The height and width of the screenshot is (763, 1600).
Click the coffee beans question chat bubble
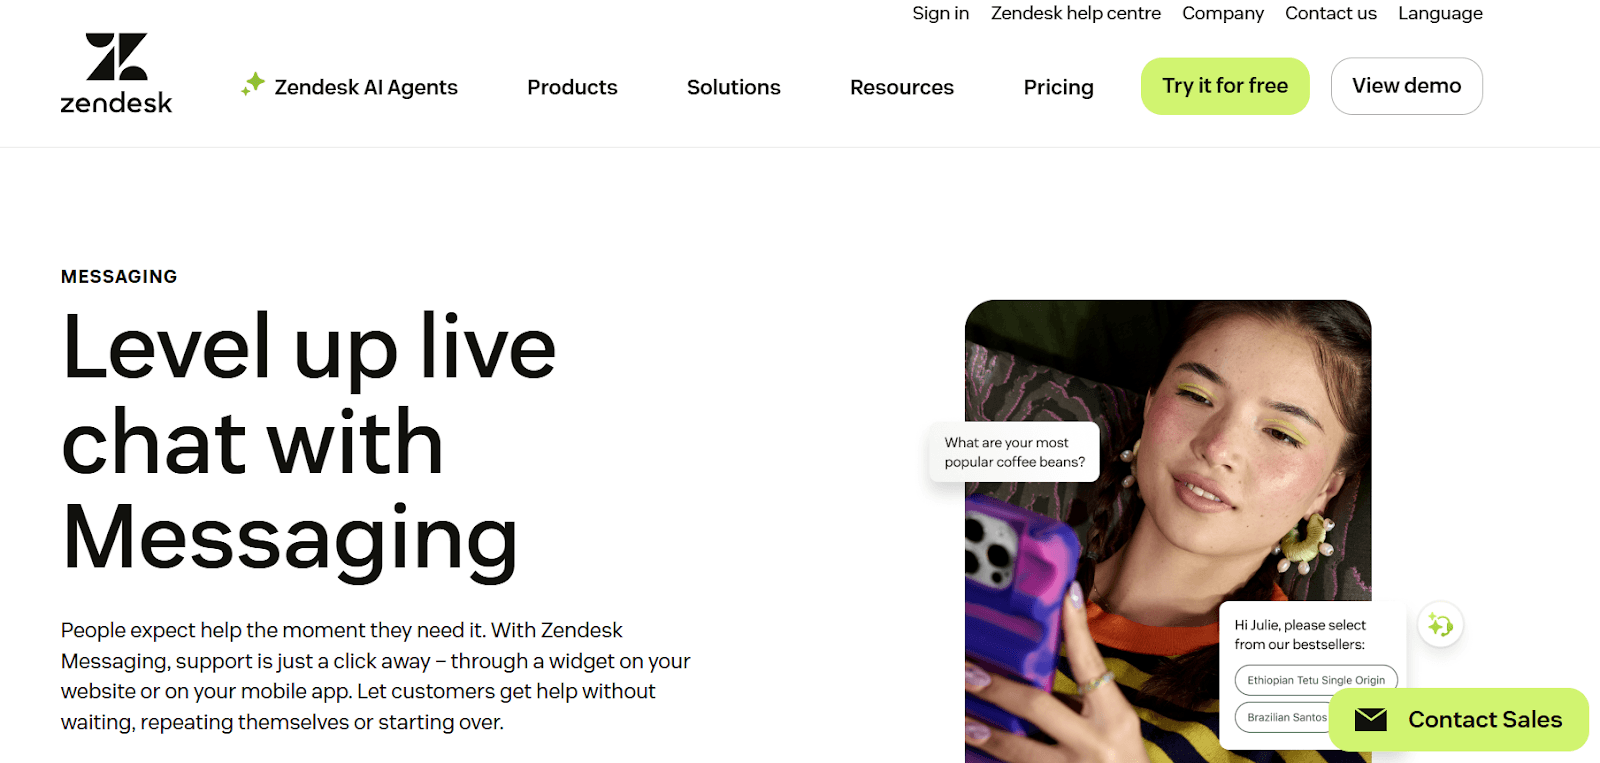pos(1014,452)
